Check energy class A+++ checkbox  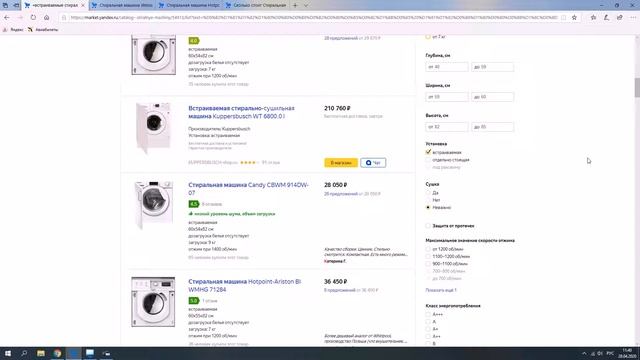(x=428, y=314)
